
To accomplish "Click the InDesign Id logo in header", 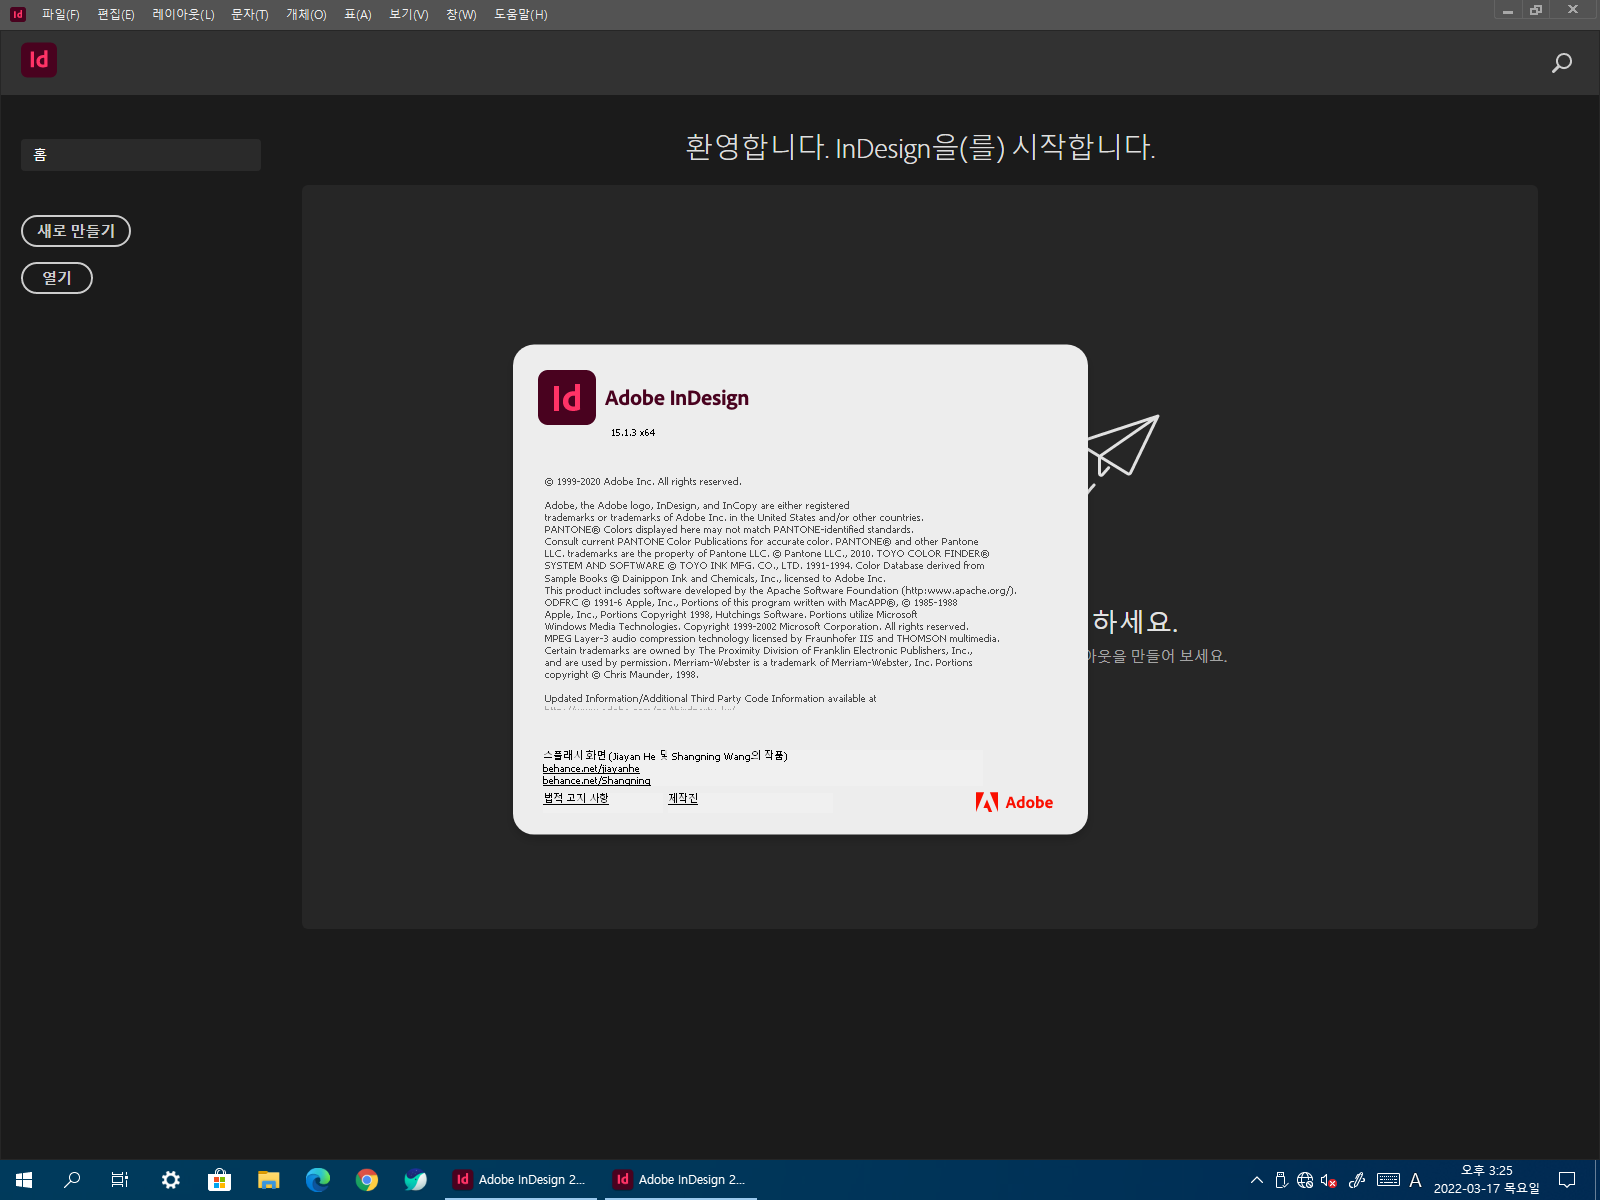I will tap(39, 60).
